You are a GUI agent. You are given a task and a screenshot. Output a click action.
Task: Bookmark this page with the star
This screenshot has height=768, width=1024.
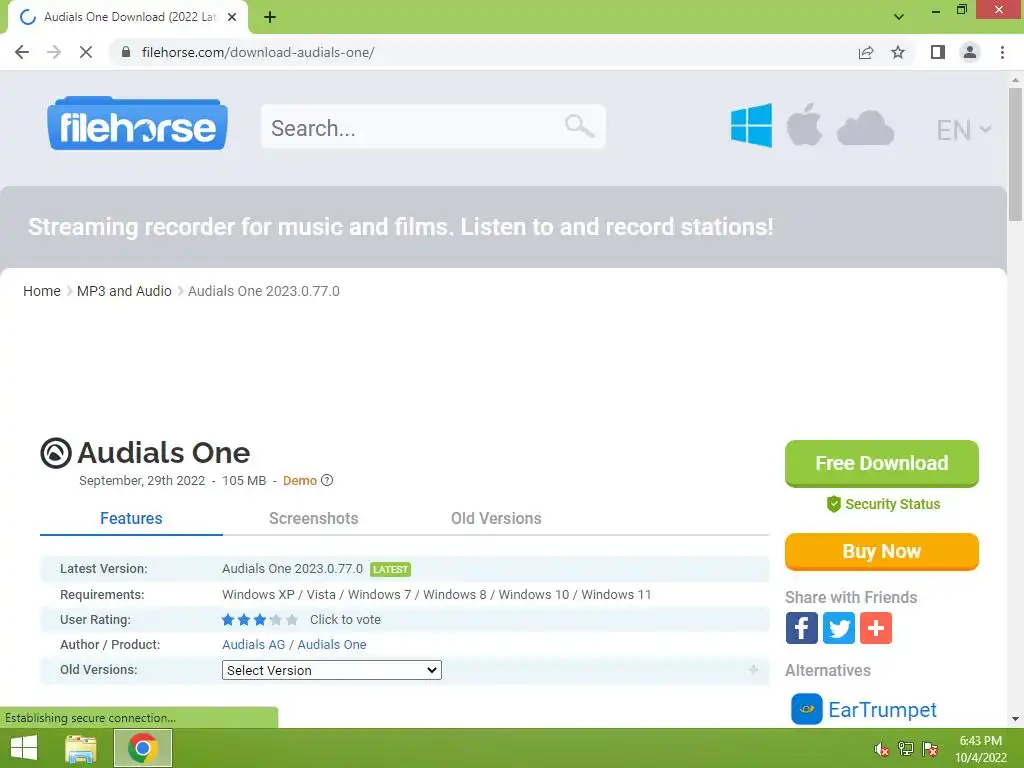click(x=898, y=52)
